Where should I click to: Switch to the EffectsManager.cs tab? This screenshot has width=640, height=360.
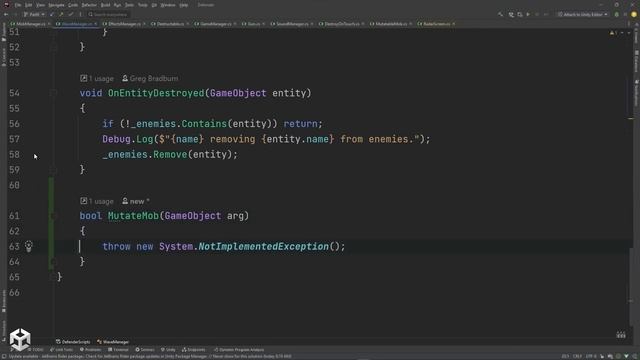tap(124, 24)
